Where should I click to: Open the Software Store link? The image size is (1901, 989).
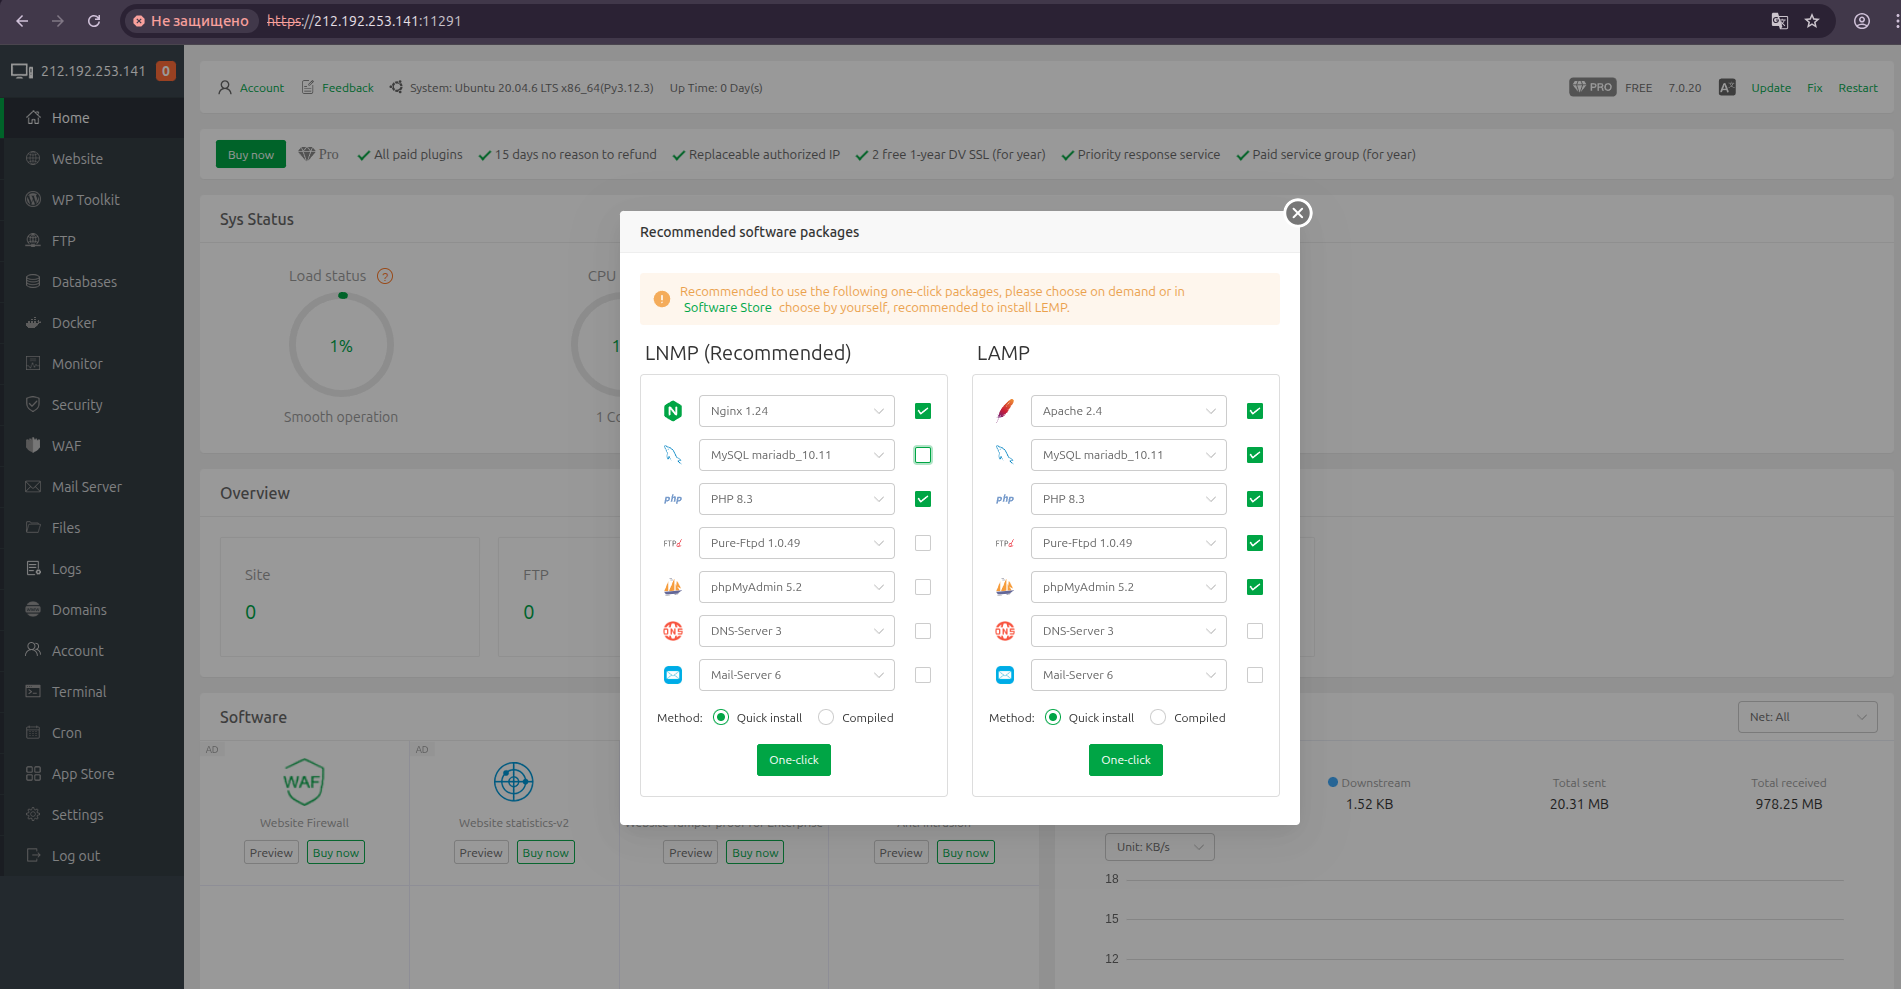[x=728, y=308]
